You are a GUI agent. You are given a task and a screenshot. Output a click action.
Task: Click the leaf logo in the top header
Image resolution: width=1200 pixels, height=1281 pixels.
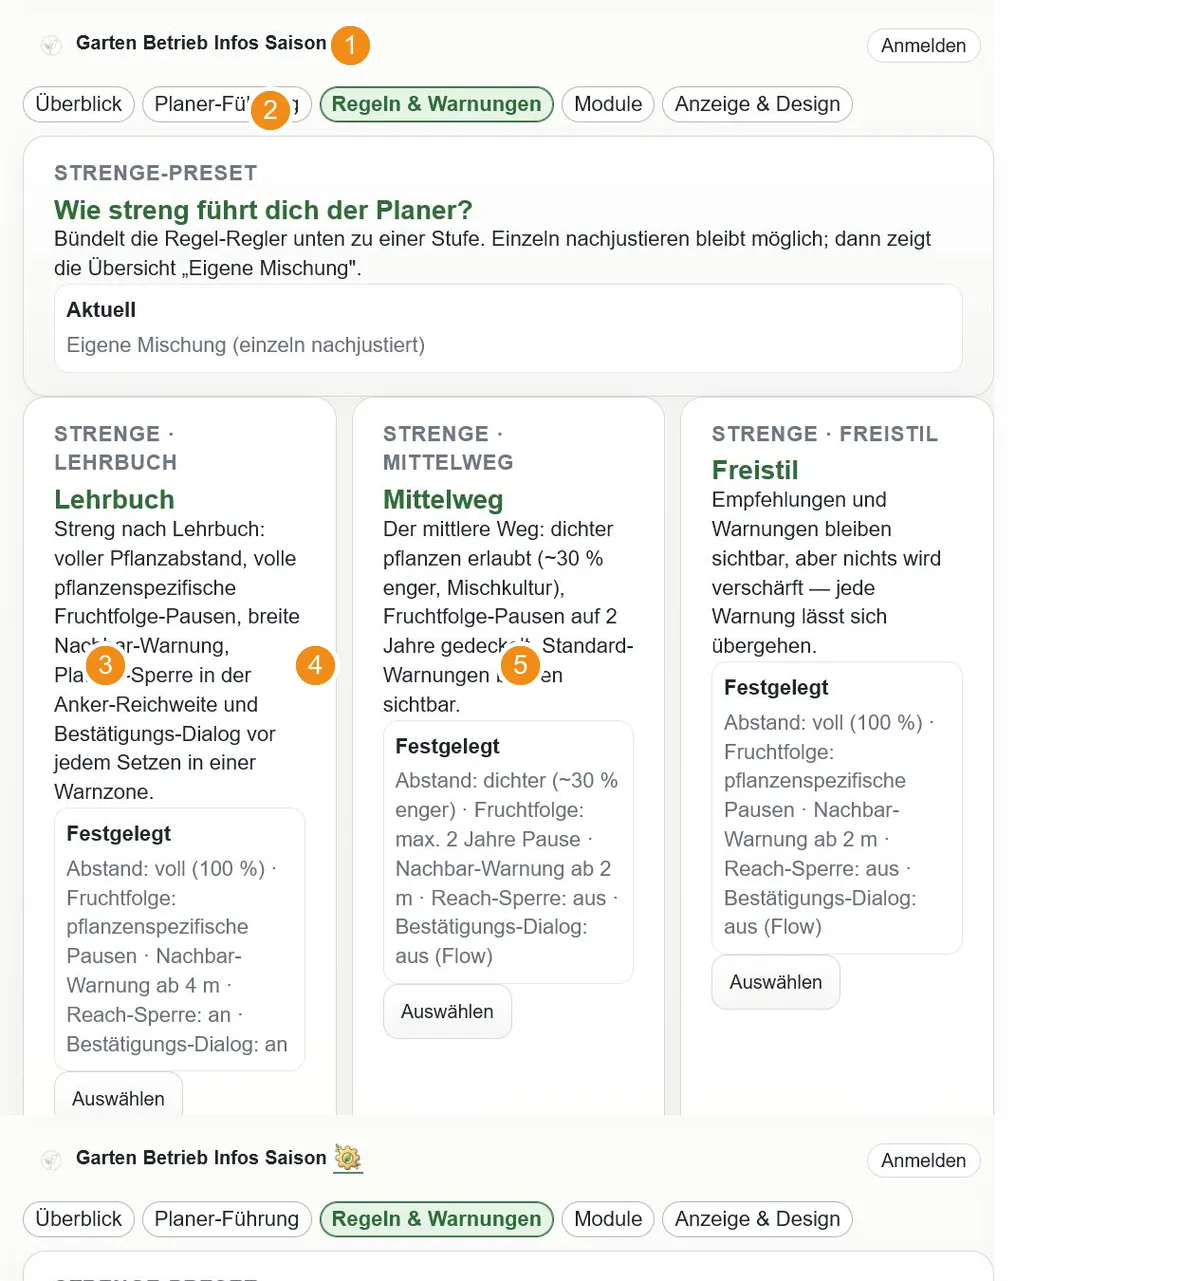click(51, 45)
